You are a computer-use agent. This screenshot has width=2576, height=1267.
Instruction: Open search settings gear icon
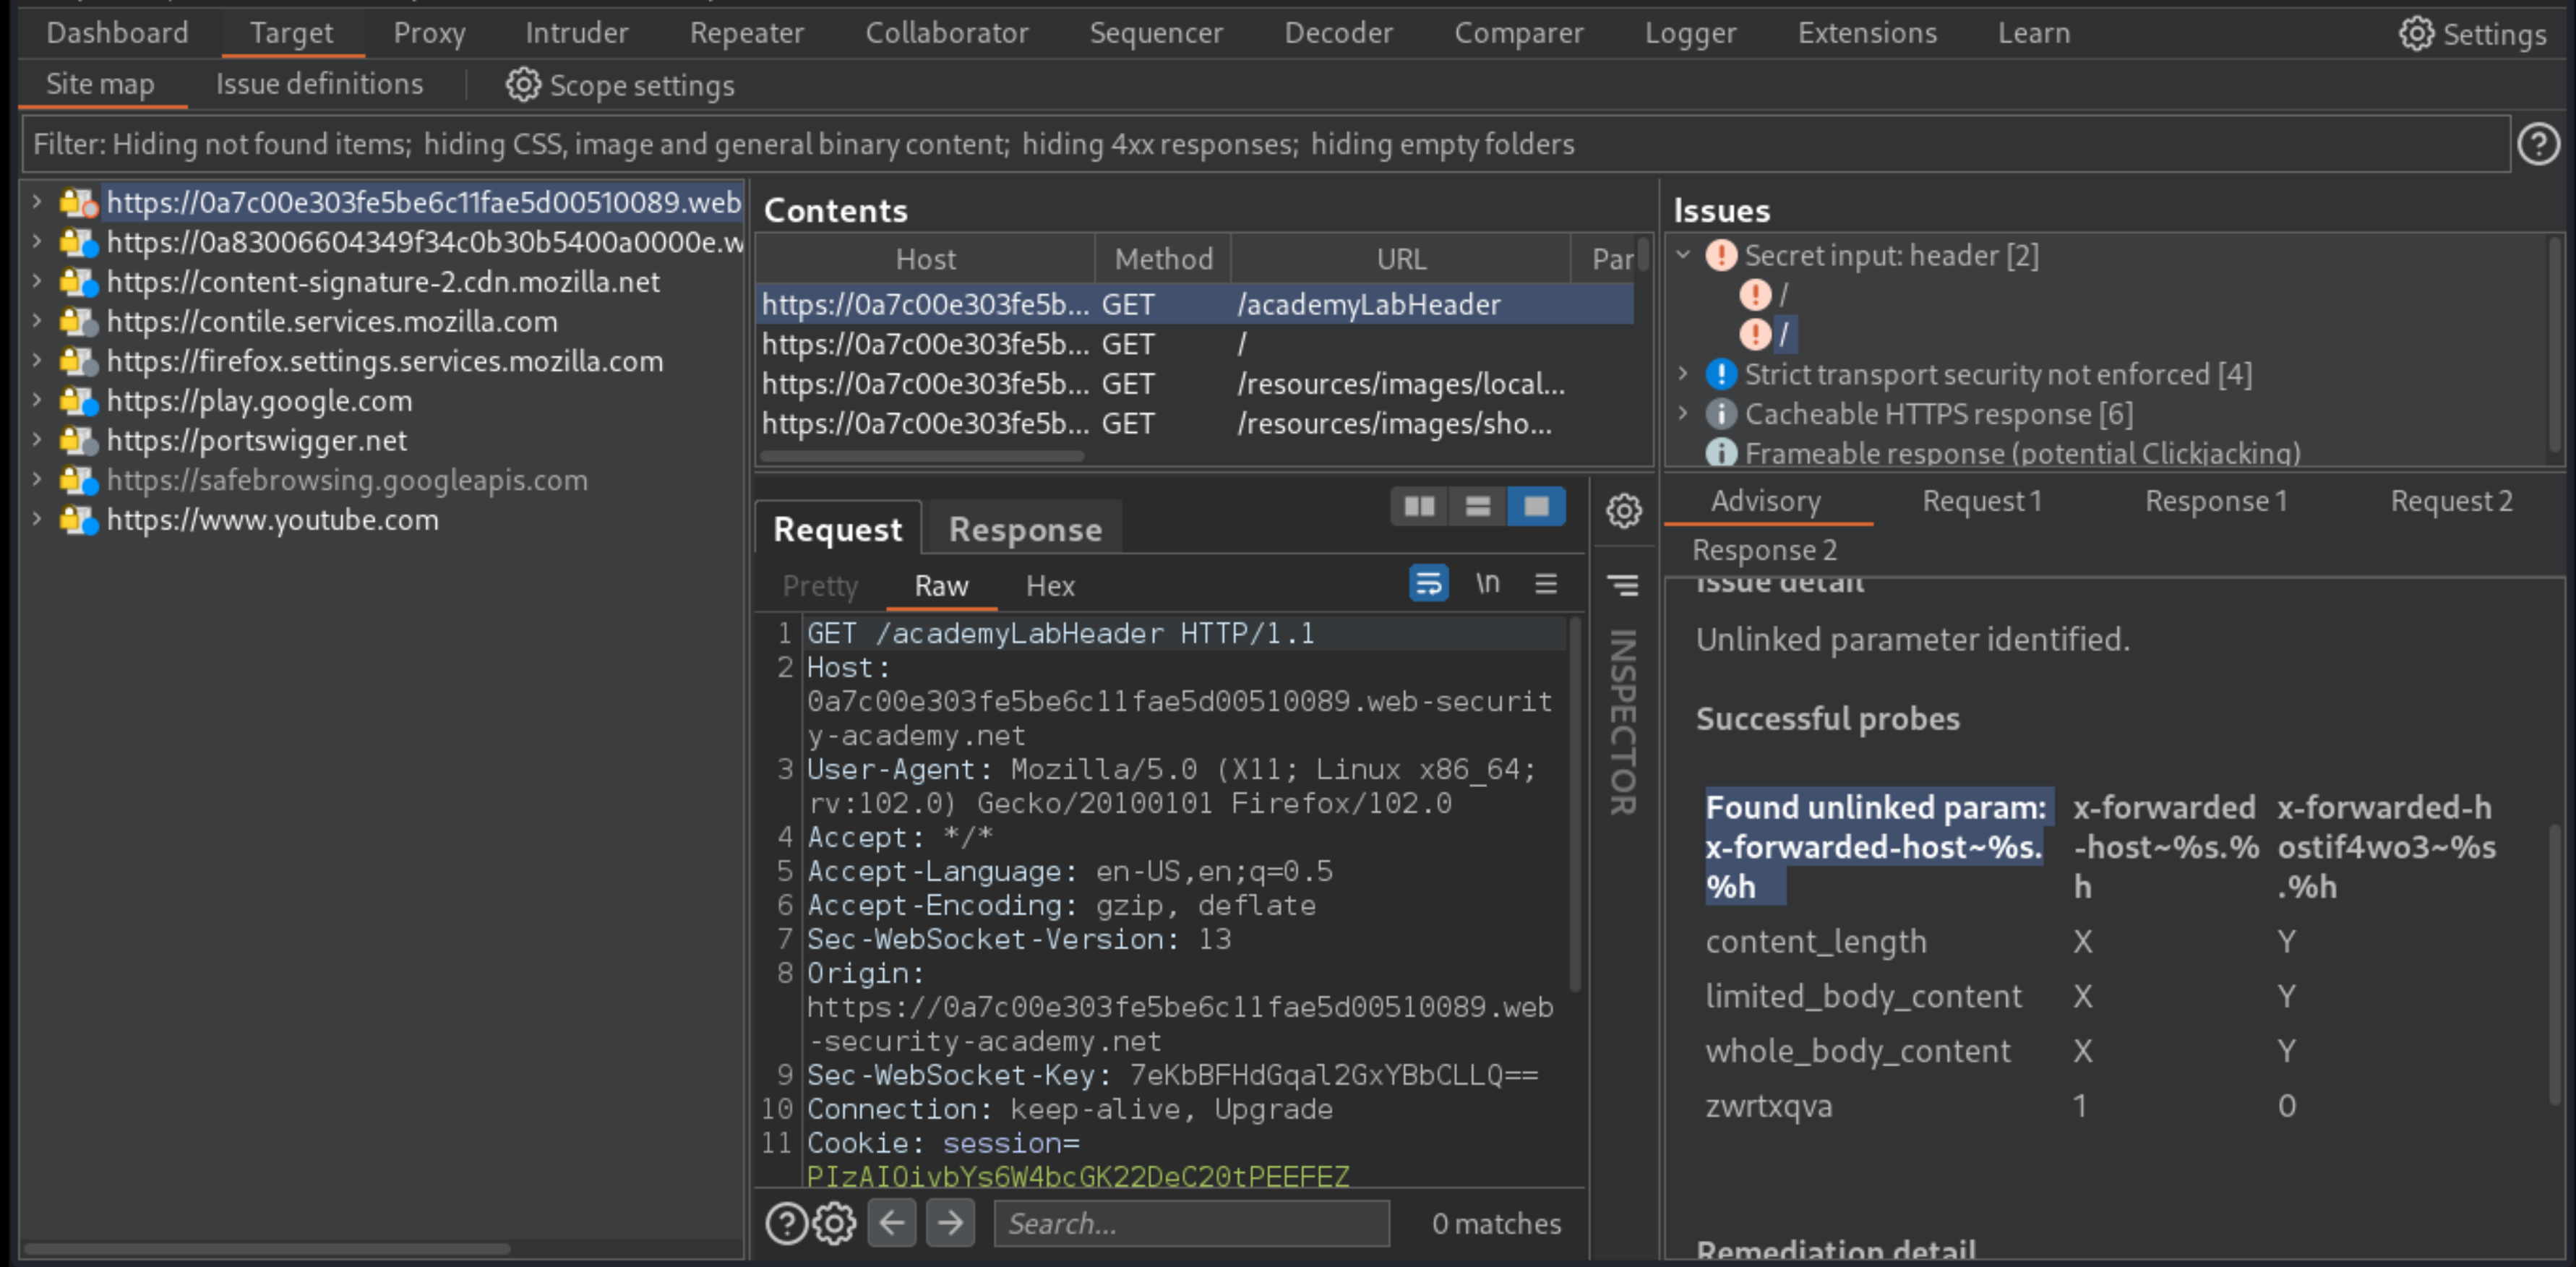pyautogui.click(x=834, y=1223)
